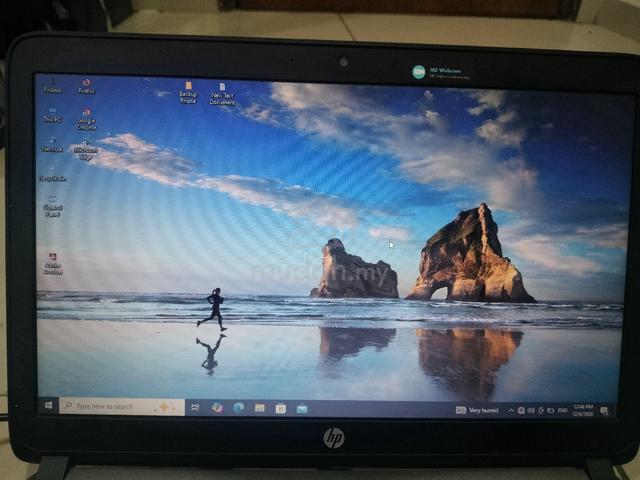The image size is (640, 480).
Task: Expand hidden system tray icons chevron
Action: [511, 410]
